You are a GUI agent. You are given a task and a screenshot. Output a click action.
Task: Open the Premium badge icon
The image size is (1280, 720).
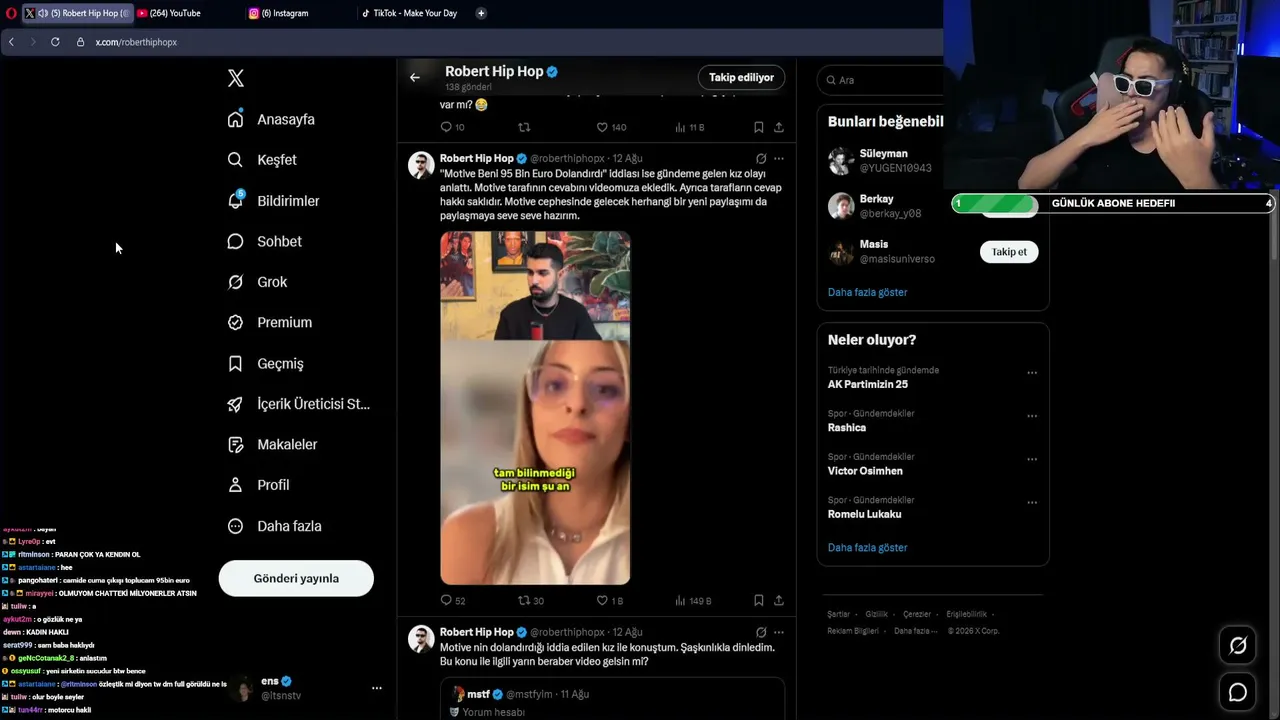(x=235, y=322)
